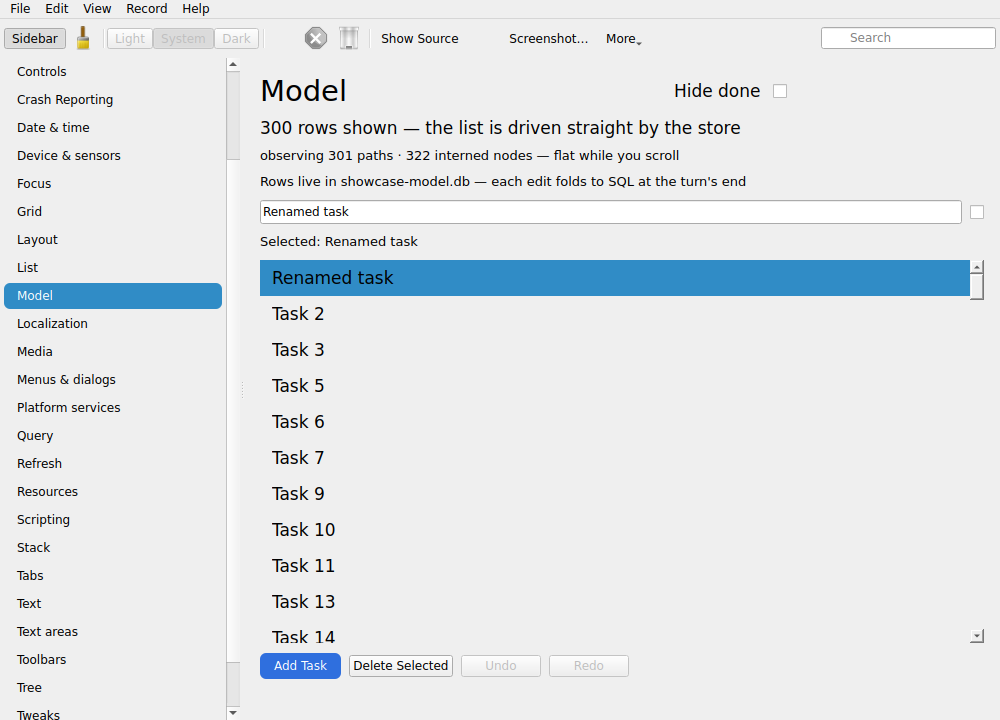The width and height of the screenshot is (1000, 720).
Task: Click the sidebar scrollbar down arrow
Action: (x=233, y=713)
